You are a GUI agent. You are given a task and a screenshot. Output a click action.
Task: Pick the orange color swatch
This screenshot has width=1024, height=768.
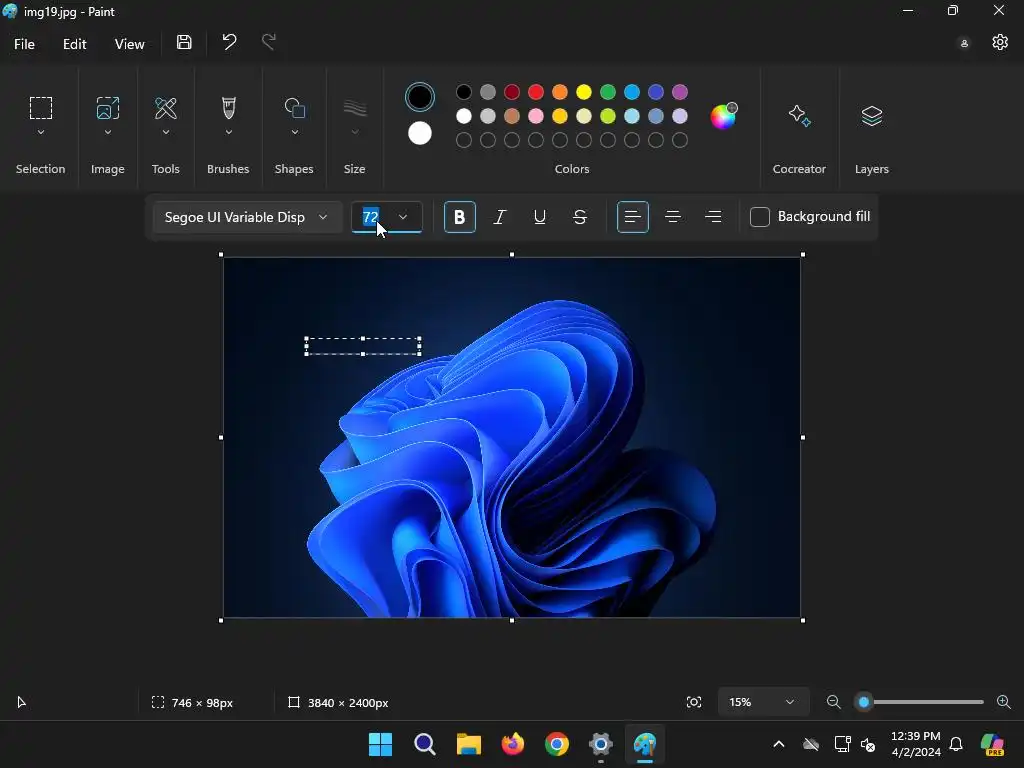coord(560,92)
